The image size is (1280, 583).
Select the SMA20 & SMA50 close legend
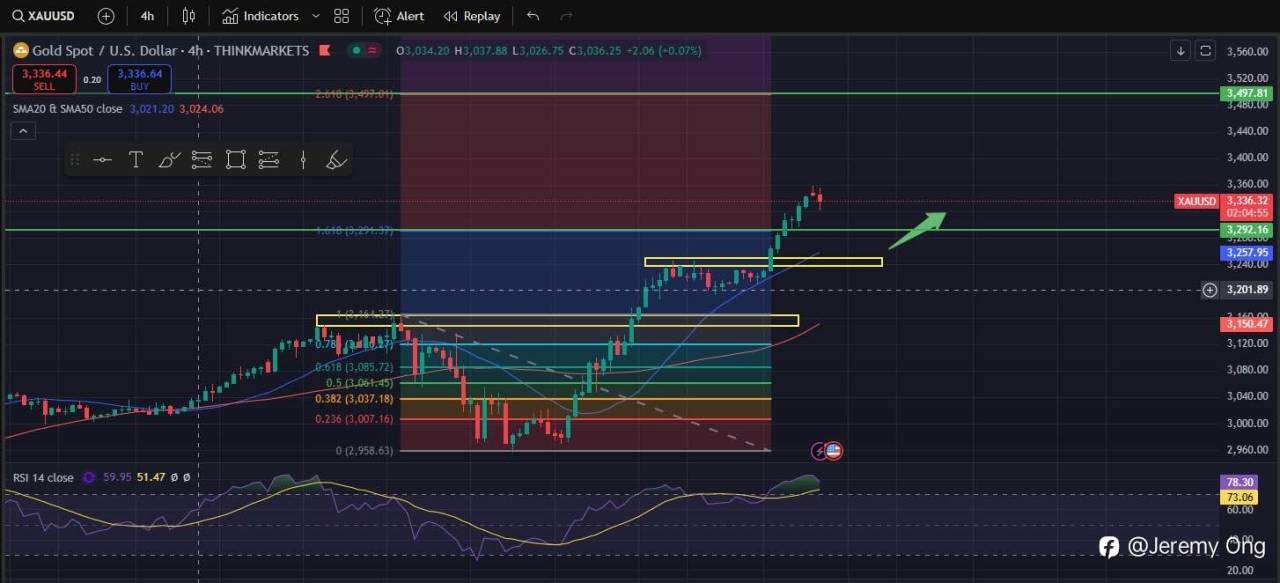[68, 109]
